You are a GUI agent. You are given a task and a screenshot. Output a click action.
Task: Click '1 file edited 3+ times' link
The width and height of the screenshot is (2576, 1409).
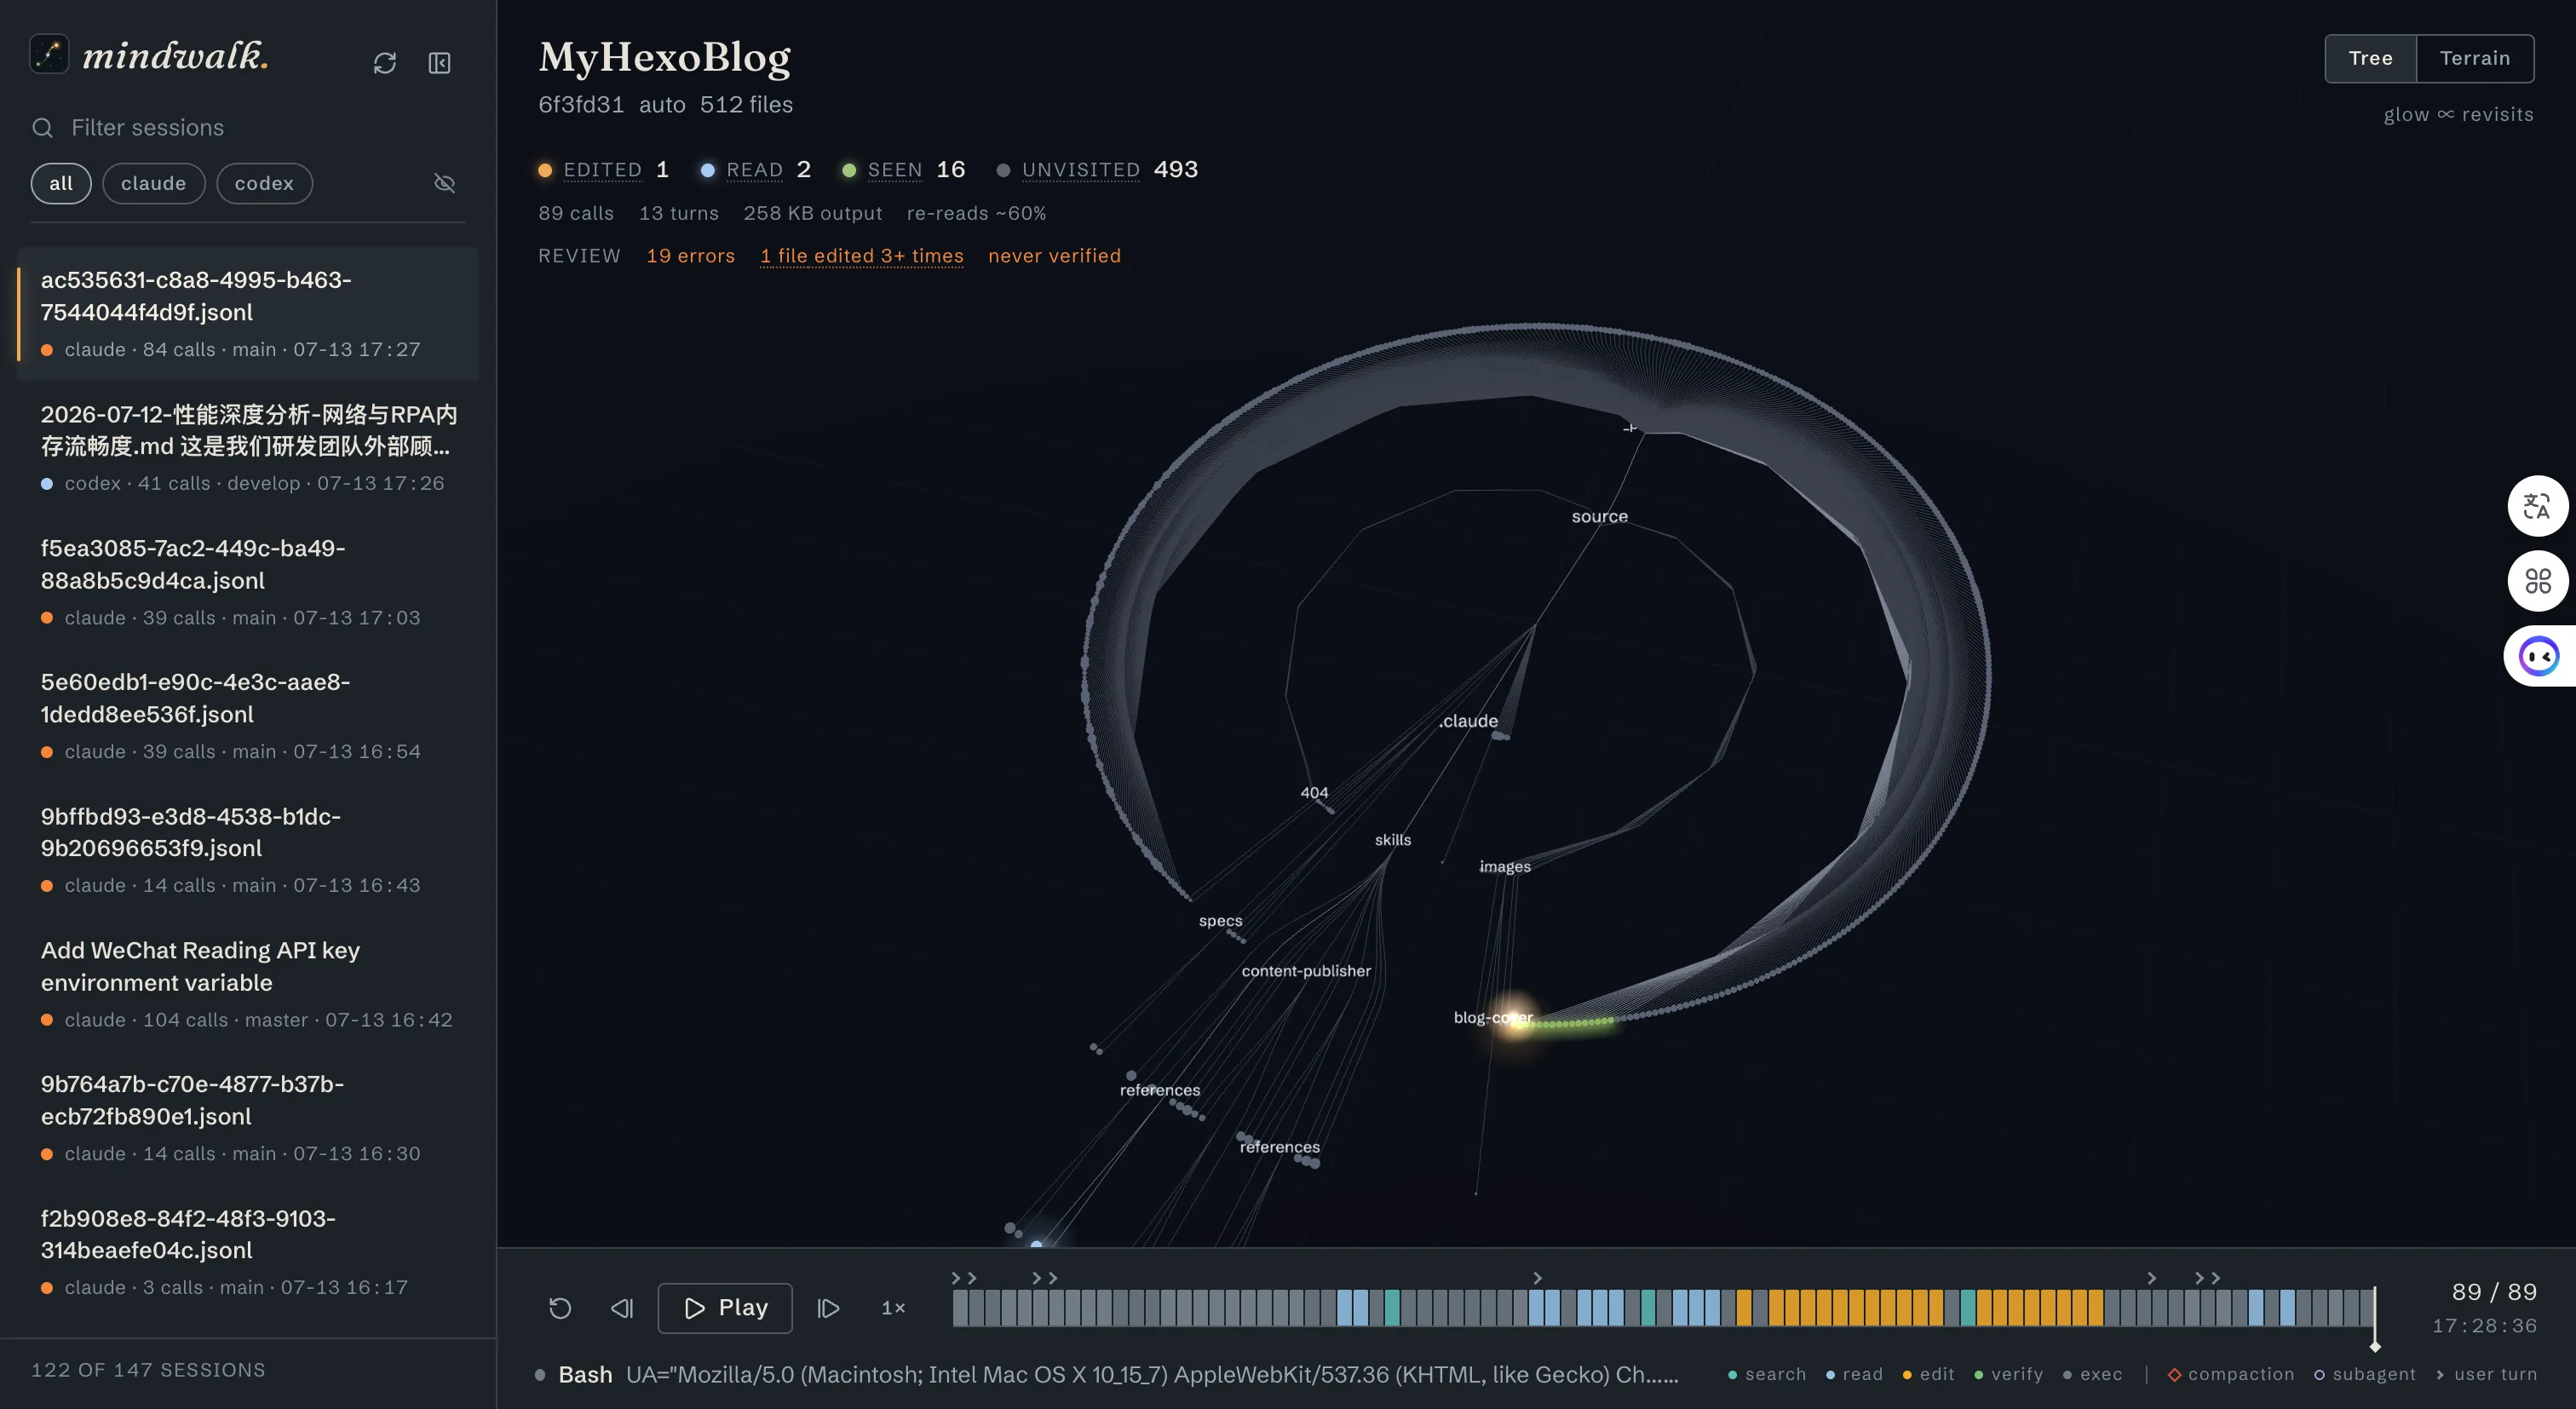tap(861, 256)
